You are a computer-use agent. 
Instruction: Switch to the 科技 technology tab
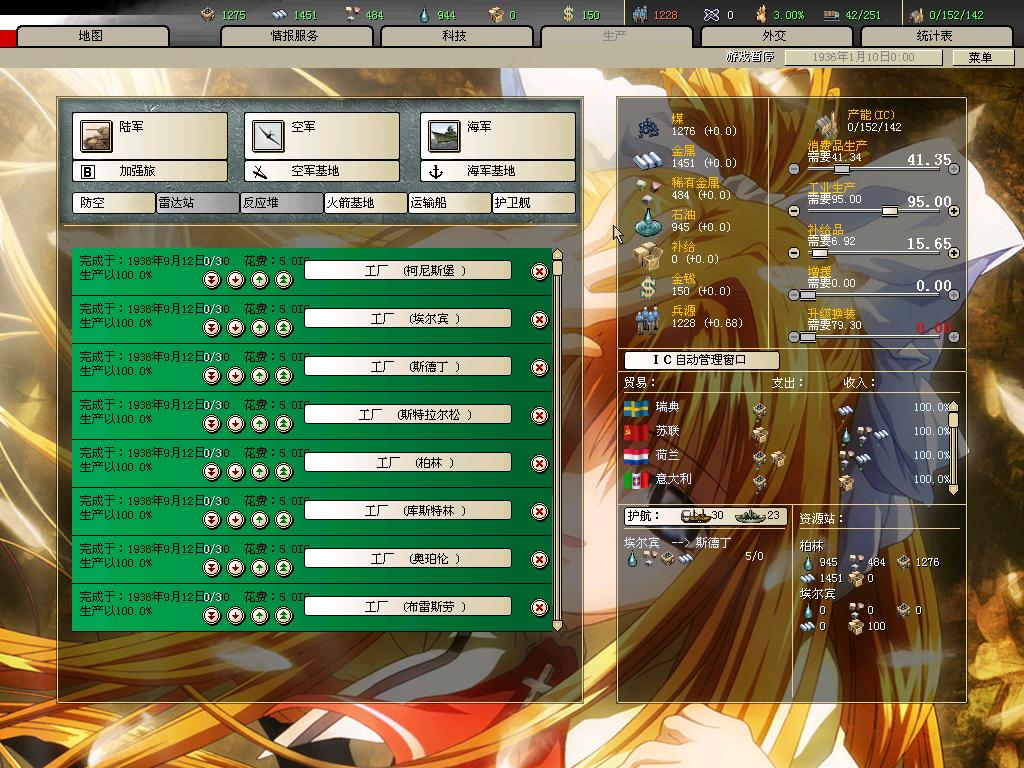(454, 36)
